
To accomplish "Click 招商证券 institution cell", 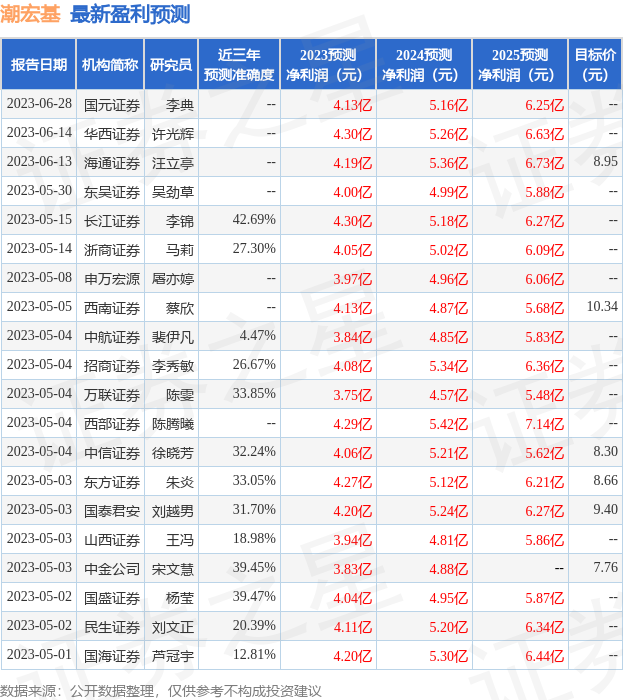I will pos(112,366).
